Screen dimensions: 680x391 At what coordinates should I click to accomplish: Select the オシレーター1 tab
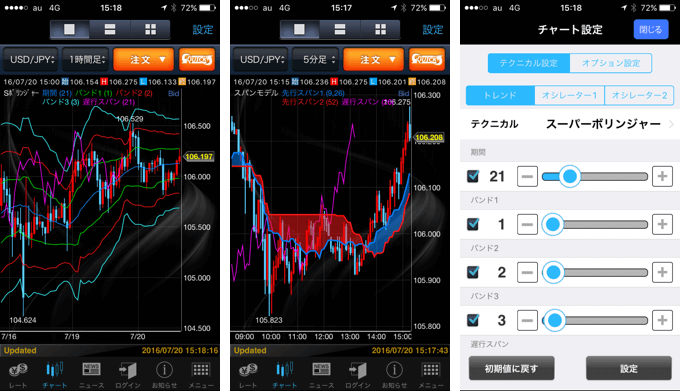tap(569, 95)
